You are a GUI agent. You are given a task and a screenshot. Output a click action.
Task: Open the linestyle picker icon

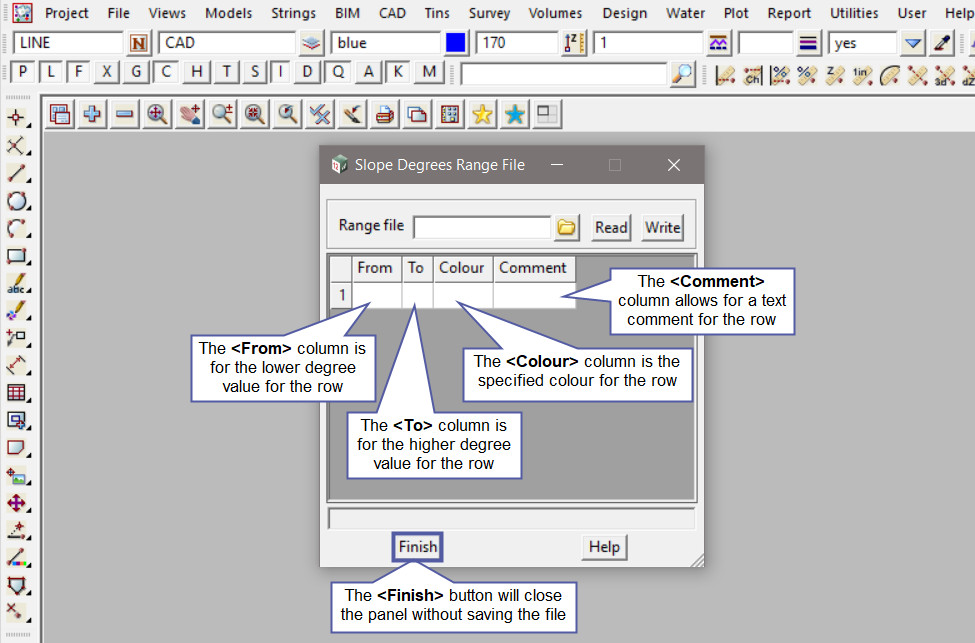(x=718, y=43)
